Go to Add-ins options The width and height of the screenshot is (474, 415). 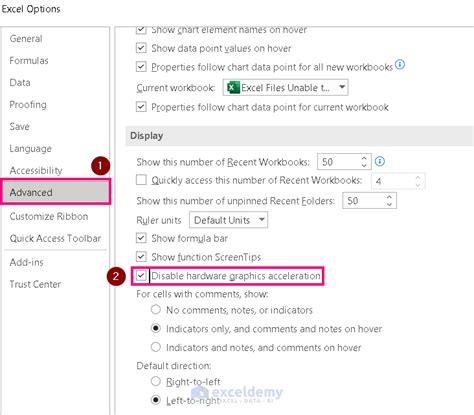point(26,262)
